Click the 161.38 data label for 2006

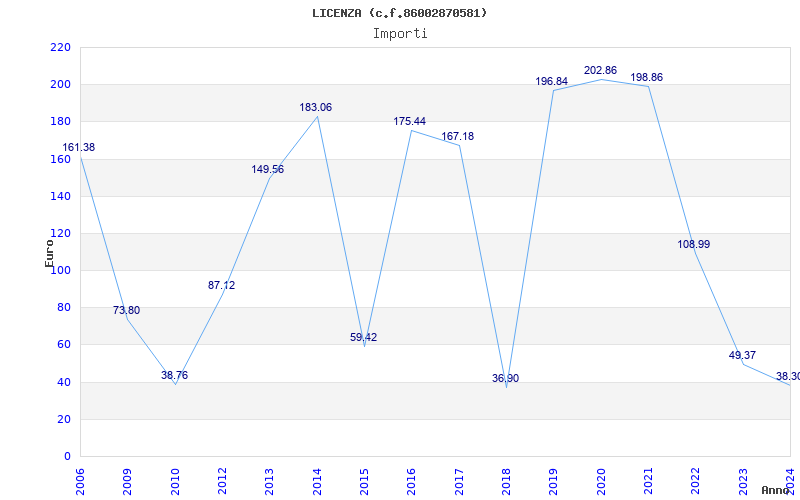tap(79, 147)
